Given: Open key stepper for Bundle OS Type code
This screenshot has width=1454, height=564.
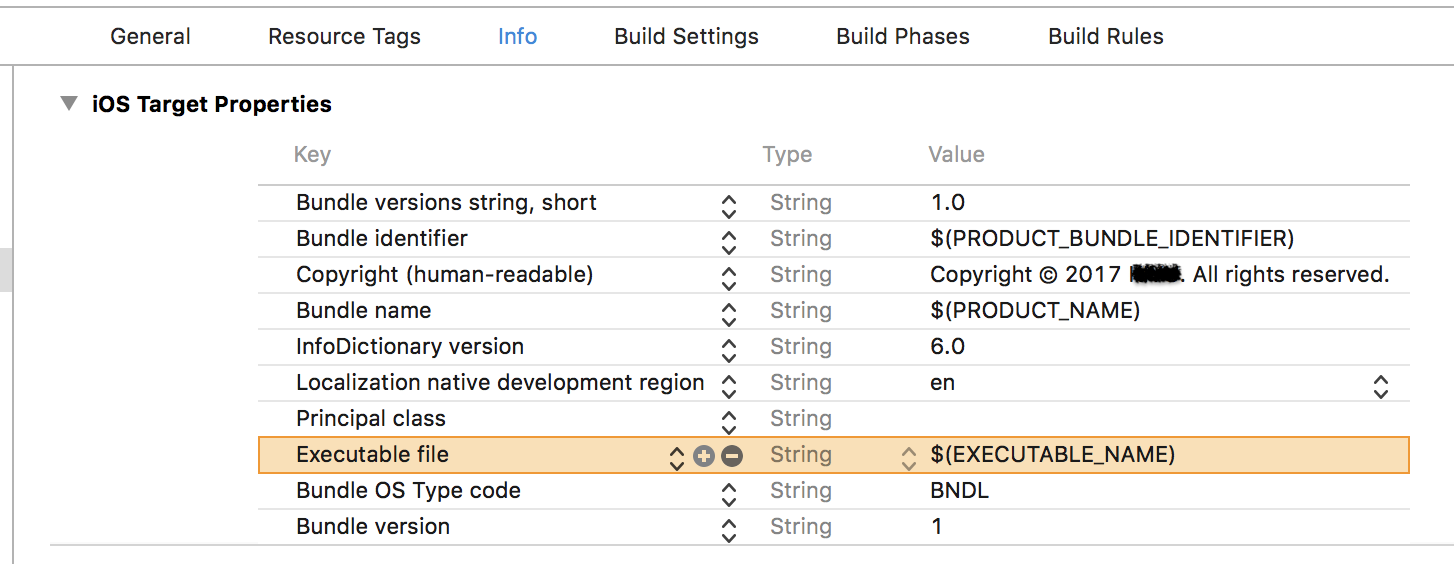Looking at the screenshot, I should (729, 493).
